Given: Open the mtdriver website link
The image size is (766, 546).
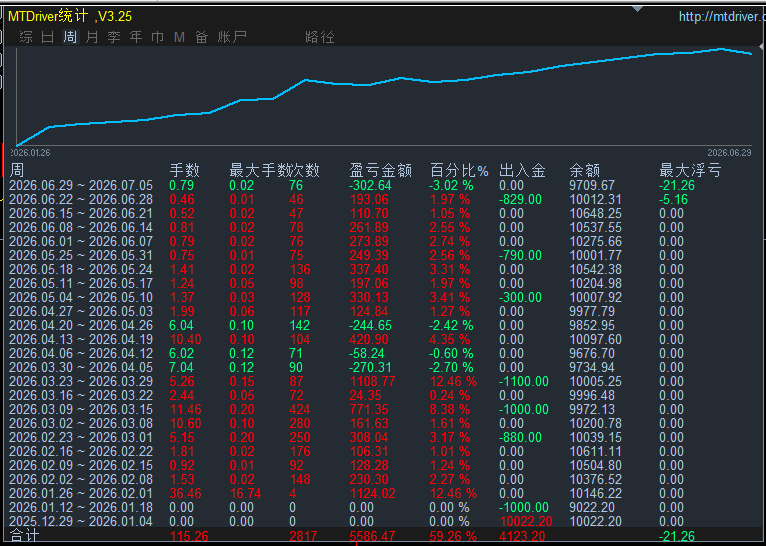Looking at the screenshot, I should (722, 17).
